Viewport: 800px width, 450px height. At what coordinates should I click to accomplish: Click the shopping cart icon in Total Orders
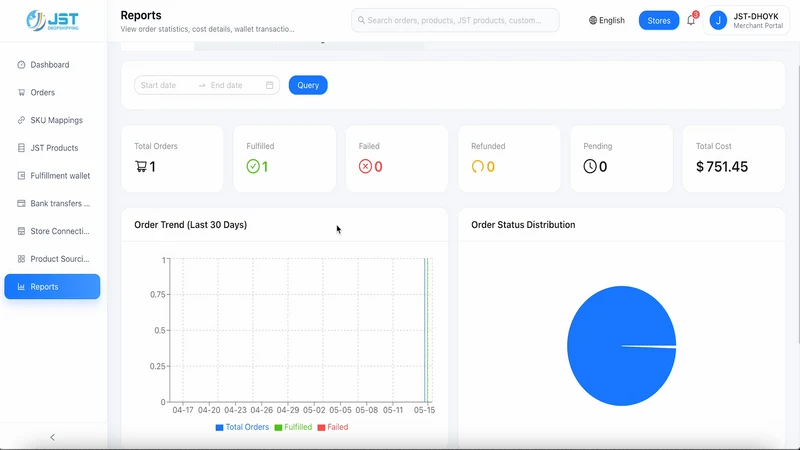pos(141,166)
